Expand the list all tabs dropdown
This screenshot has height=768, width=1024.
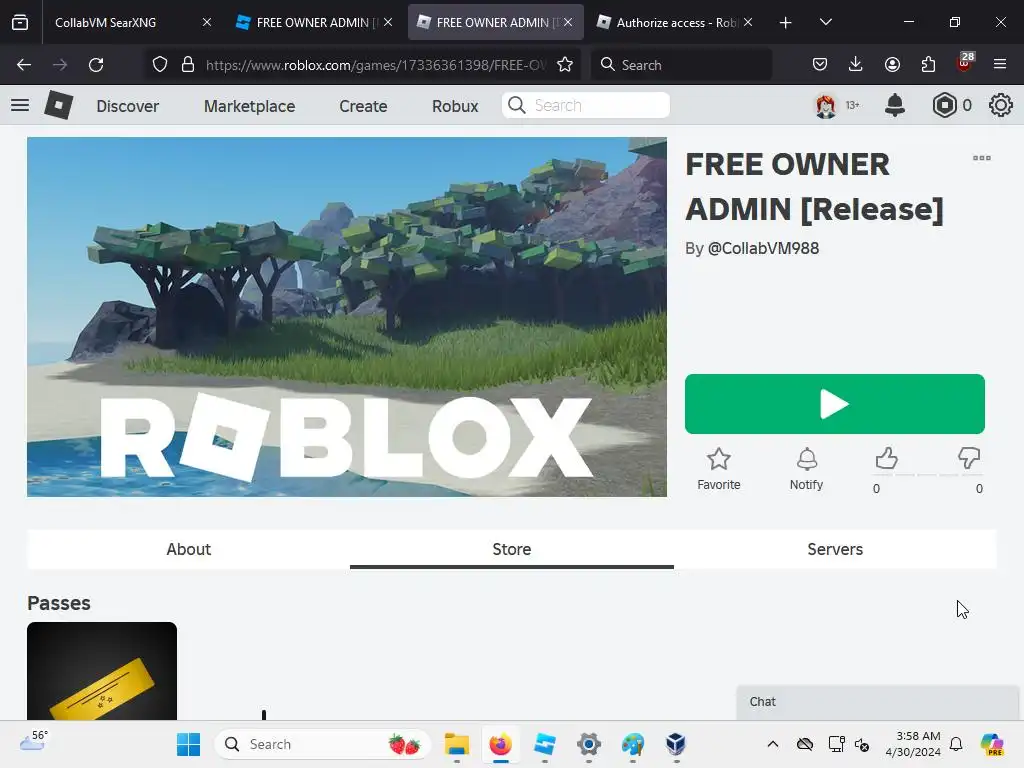coord(825,22)
